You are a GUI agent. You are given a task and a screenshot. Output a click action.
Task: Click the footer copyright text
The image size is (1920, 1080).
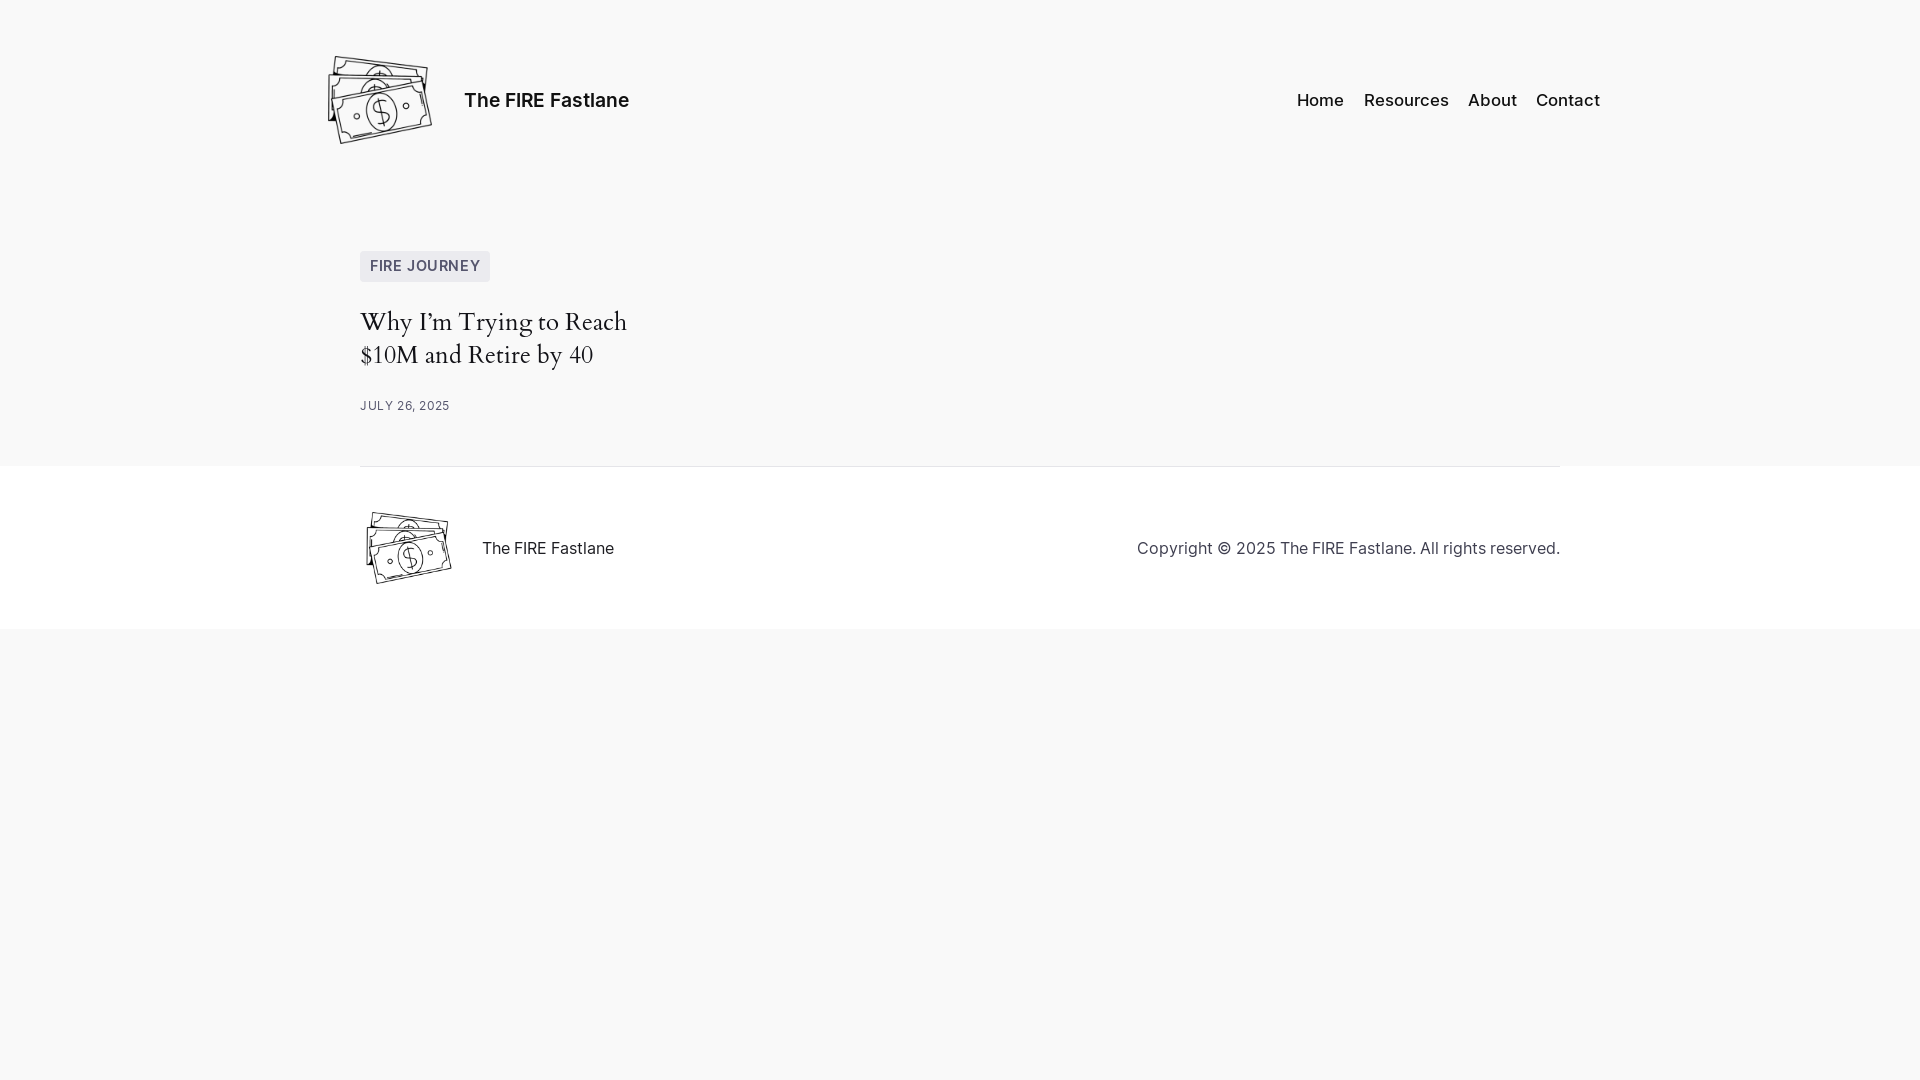[x=1348, y=548]
